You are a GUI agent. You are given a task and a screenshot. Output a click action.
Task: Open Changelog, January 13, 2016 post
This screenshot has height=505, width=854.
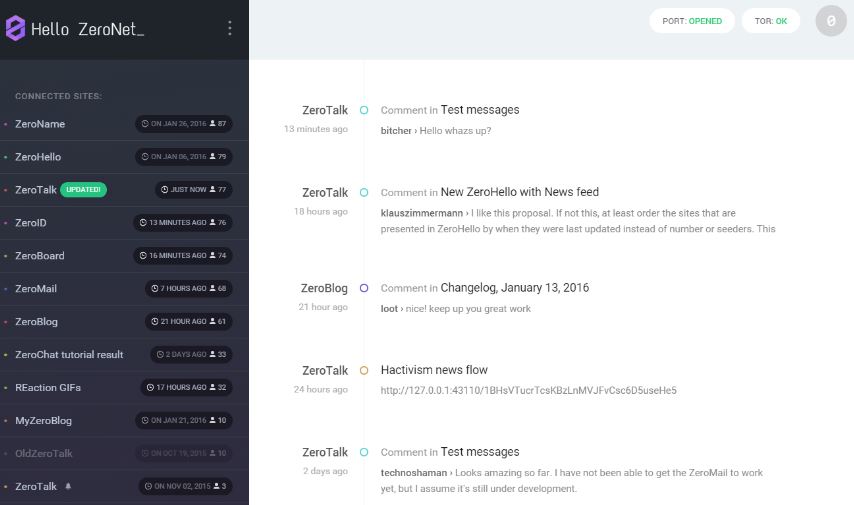click(x=515, y=288)
